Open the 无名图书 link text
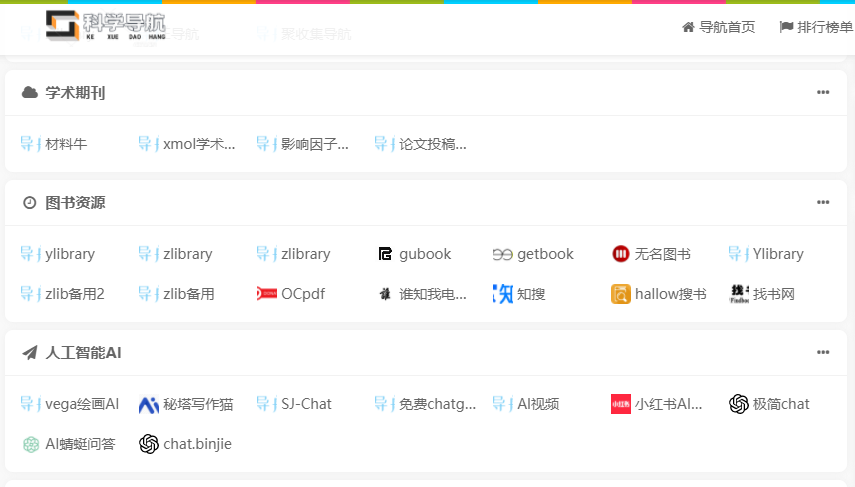The image size is (855, 487). coord(663,254)
